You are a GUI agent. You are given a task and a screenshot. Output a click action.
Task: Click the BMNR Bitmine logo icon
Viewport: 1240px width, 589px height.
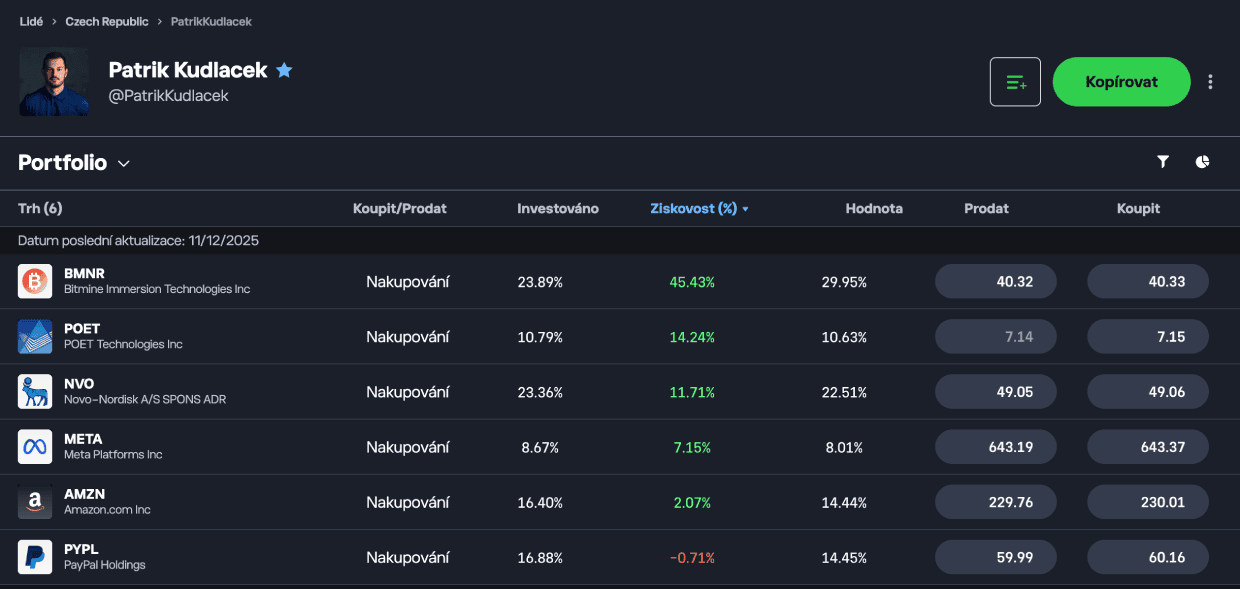click(35, 281)
